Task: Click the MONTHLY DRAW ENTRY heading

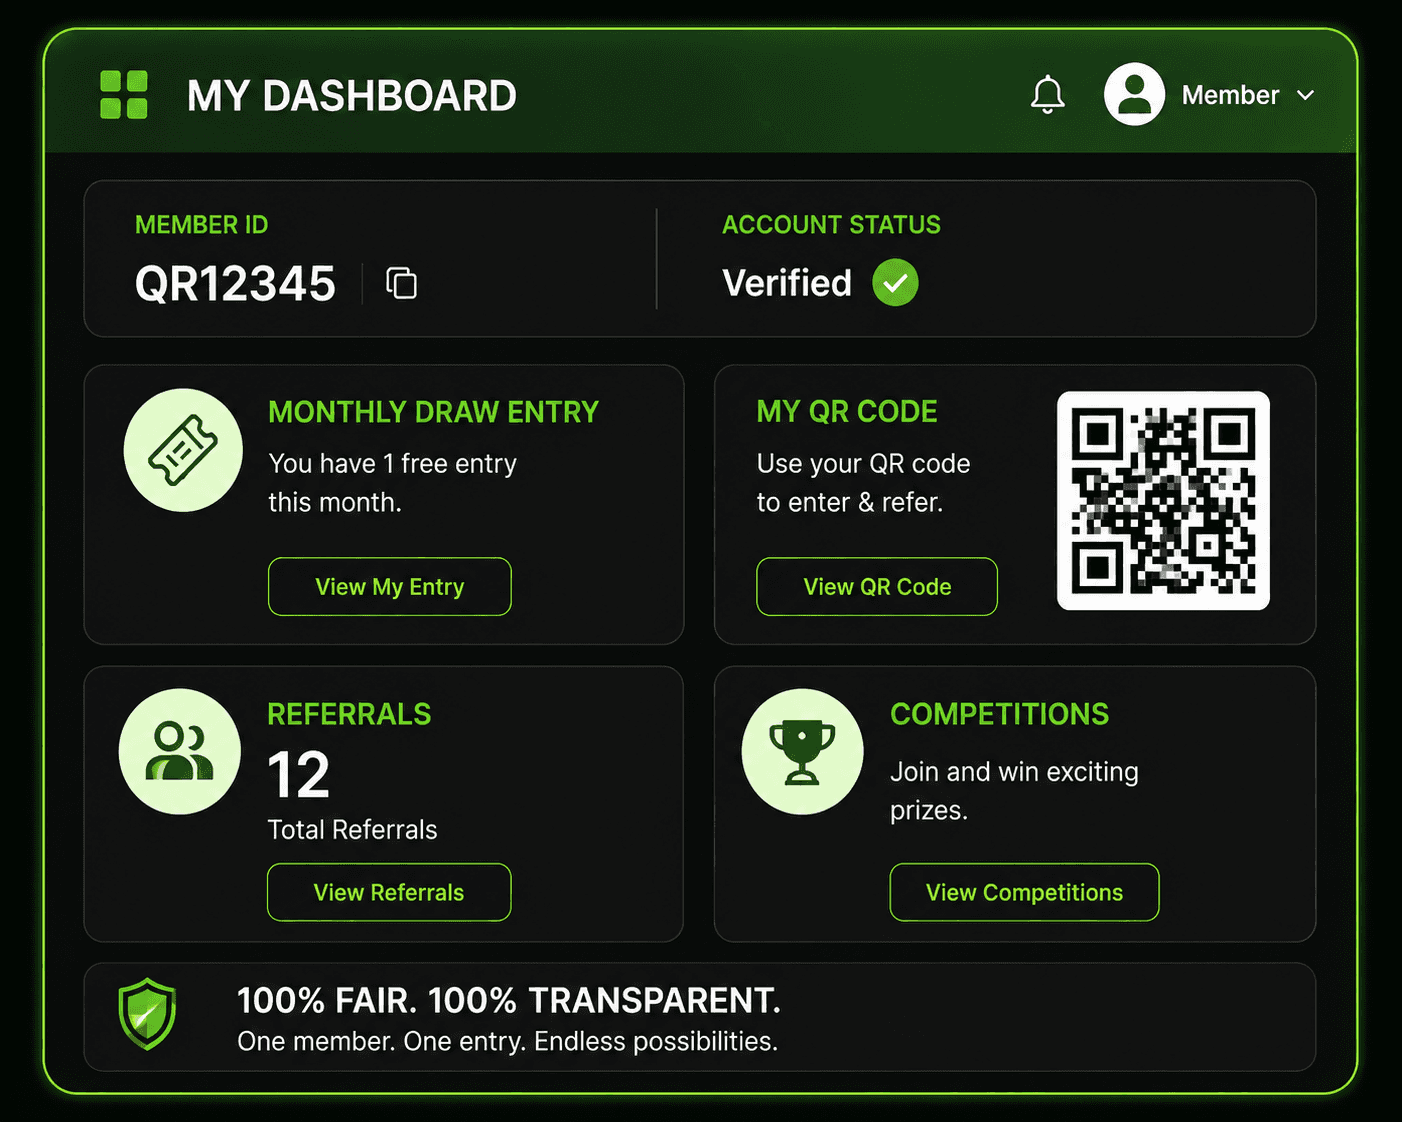Action: coord(433,412)
